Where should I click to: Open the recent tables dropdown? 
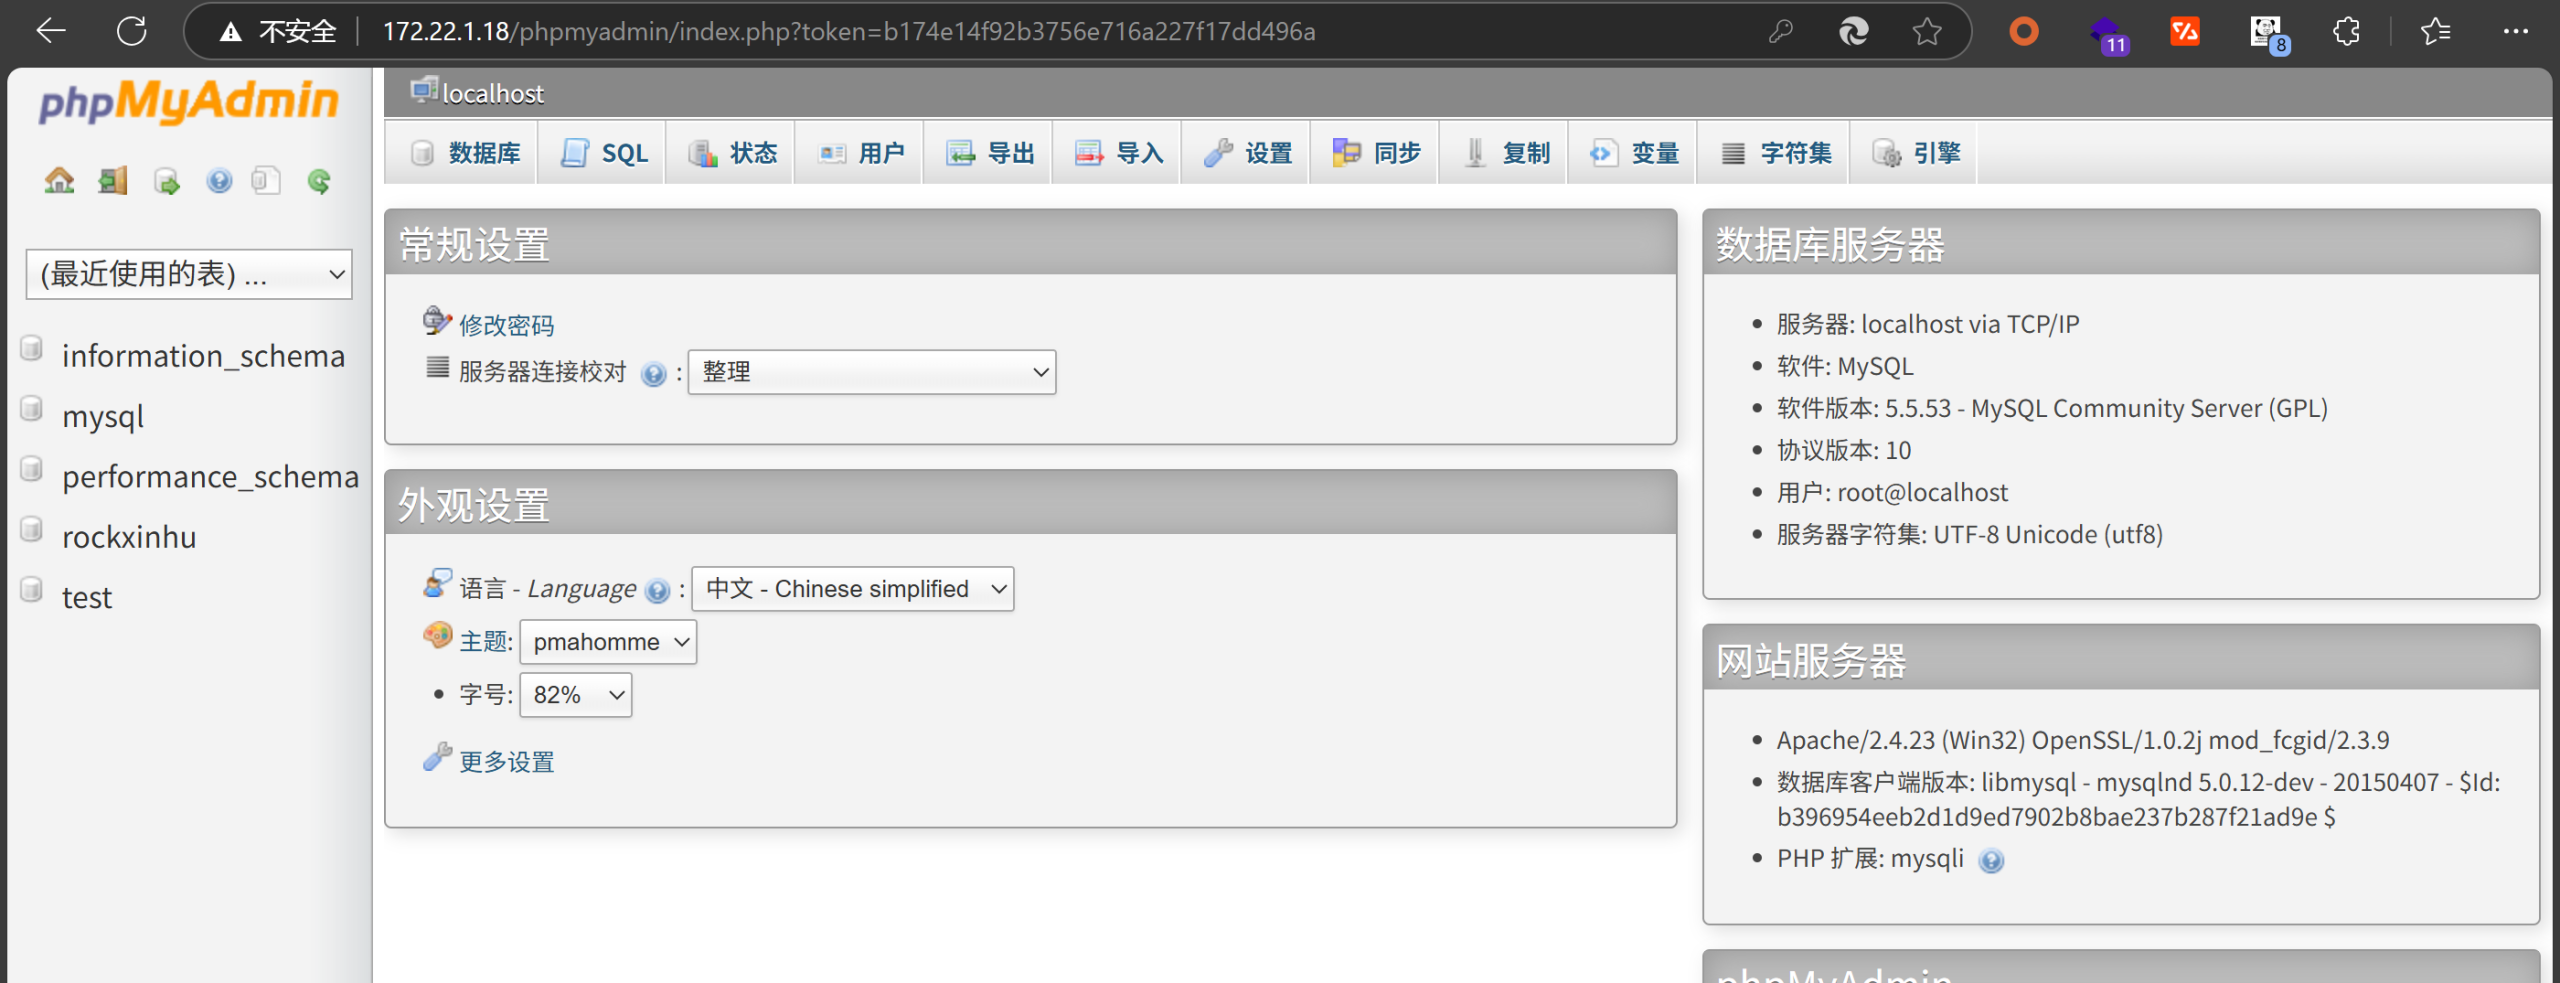tap(189, 274)
